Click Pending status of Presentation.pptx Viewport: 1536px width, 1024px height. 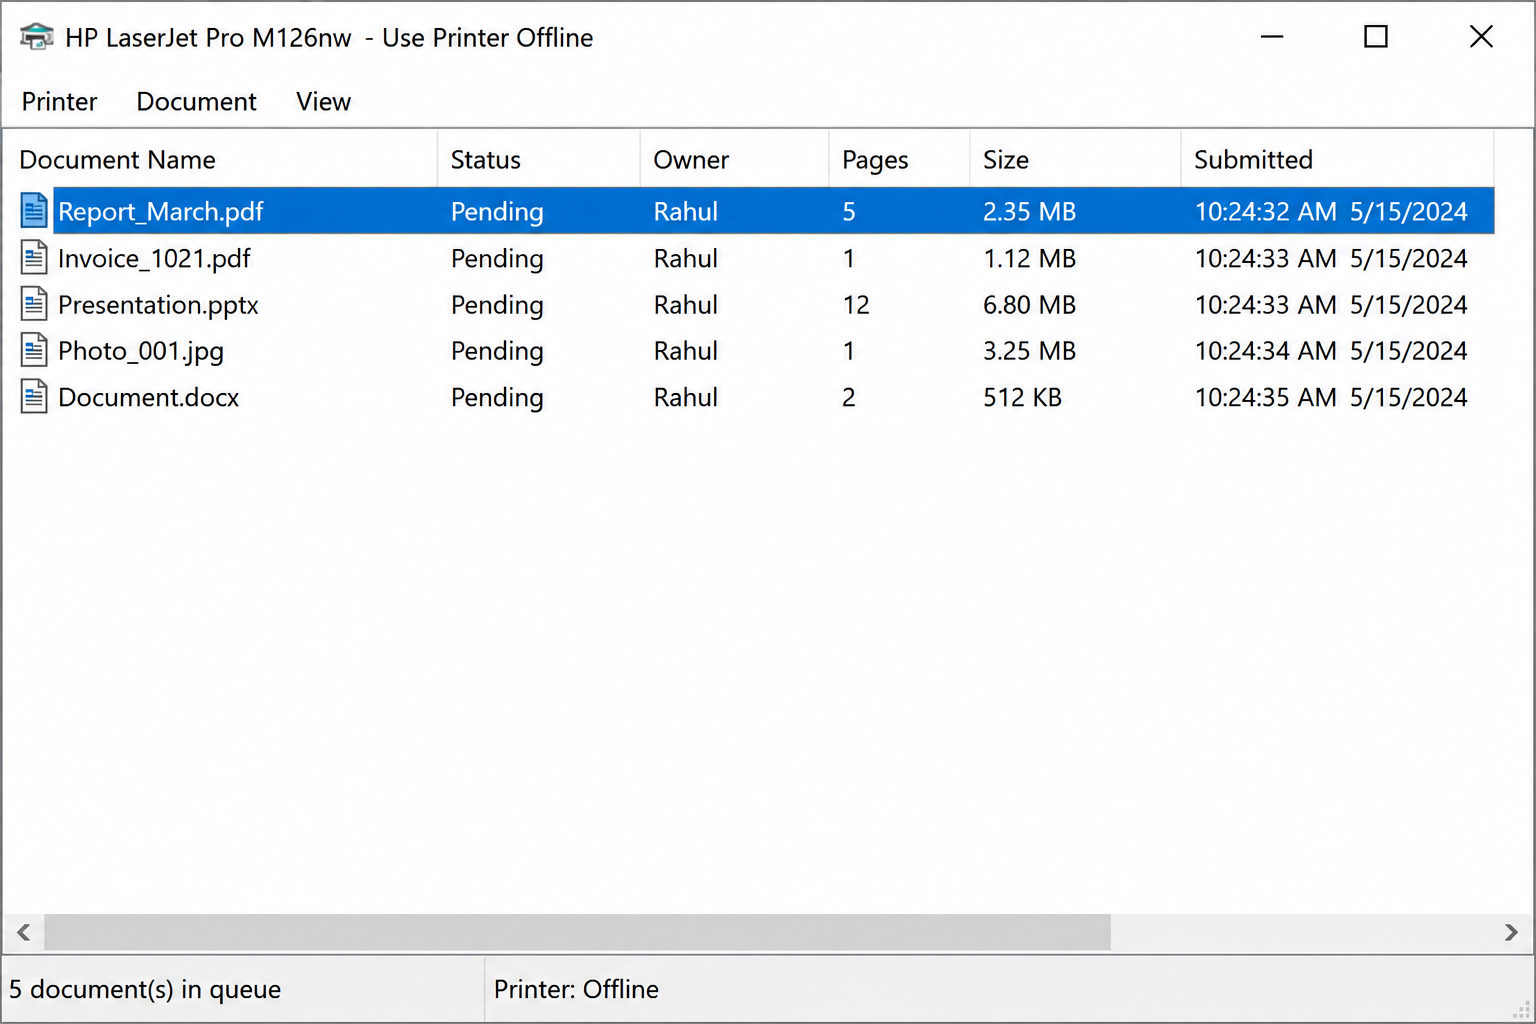pos(497,305)
